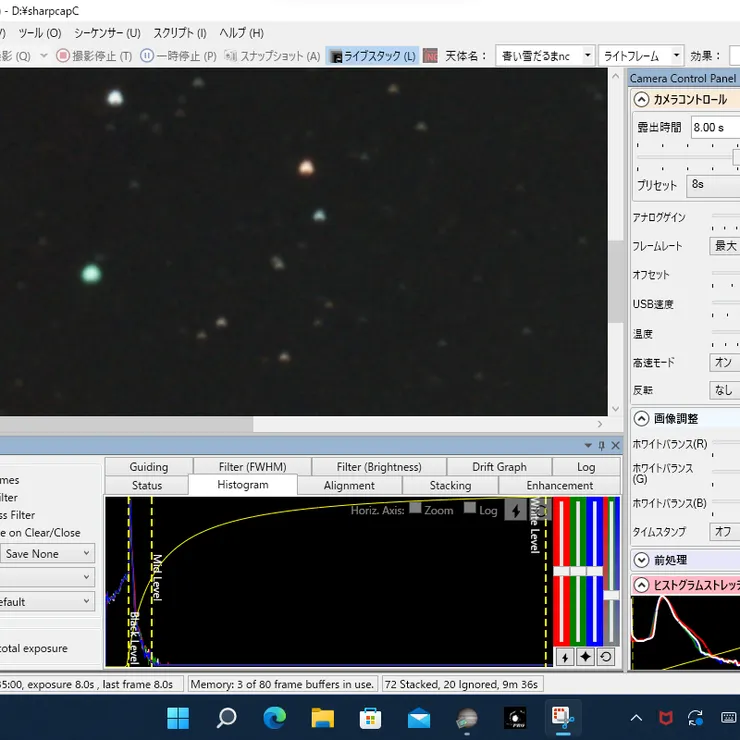The image size is (740, 740).
Task: Click the スナップショット (Snapshot) button
Action: point(272,56)
